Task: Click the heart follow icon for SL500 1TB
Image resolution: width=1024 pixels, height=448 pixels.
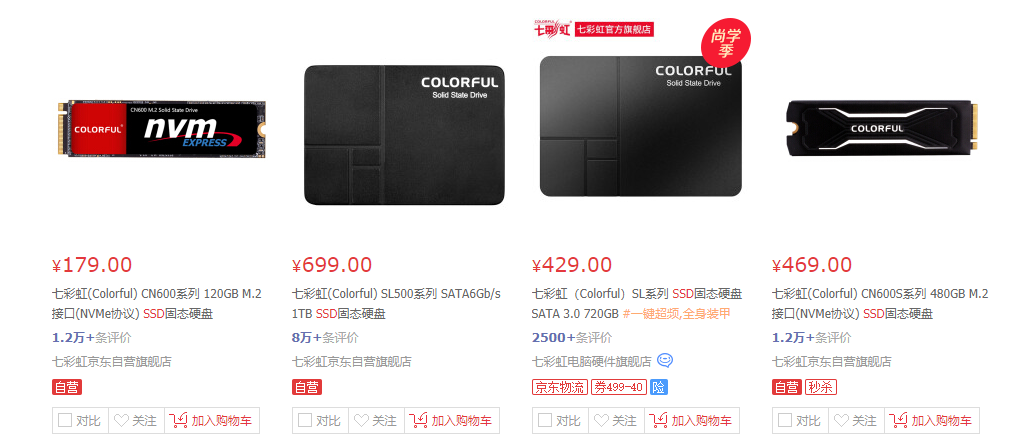Action: (361, 421)
